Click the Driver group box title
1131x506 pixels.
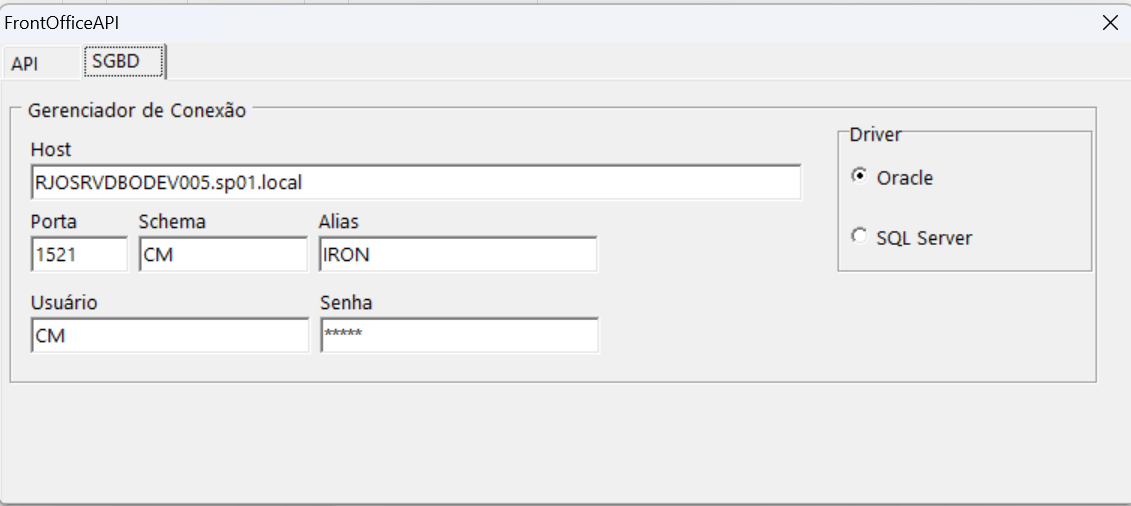click(x=875, y=134)
